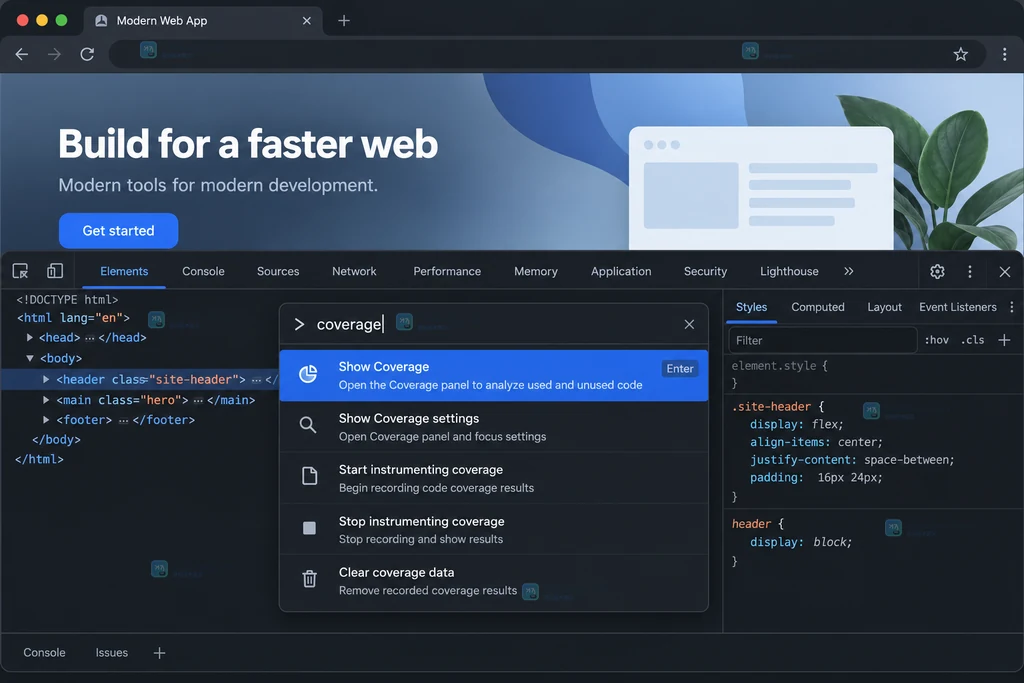Select the html lang="en" line
This screenshot has height=683, width=1024.
point(73,318)
